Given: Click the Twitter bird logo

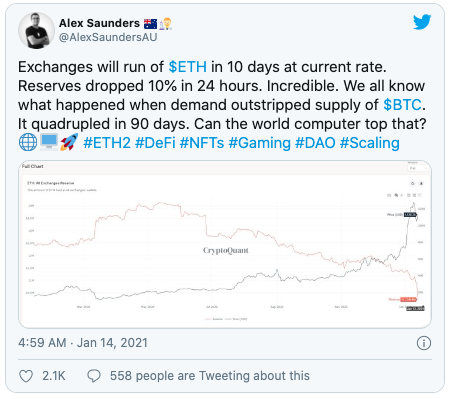Looking at the screenshot, I should [x=422, y=22].
